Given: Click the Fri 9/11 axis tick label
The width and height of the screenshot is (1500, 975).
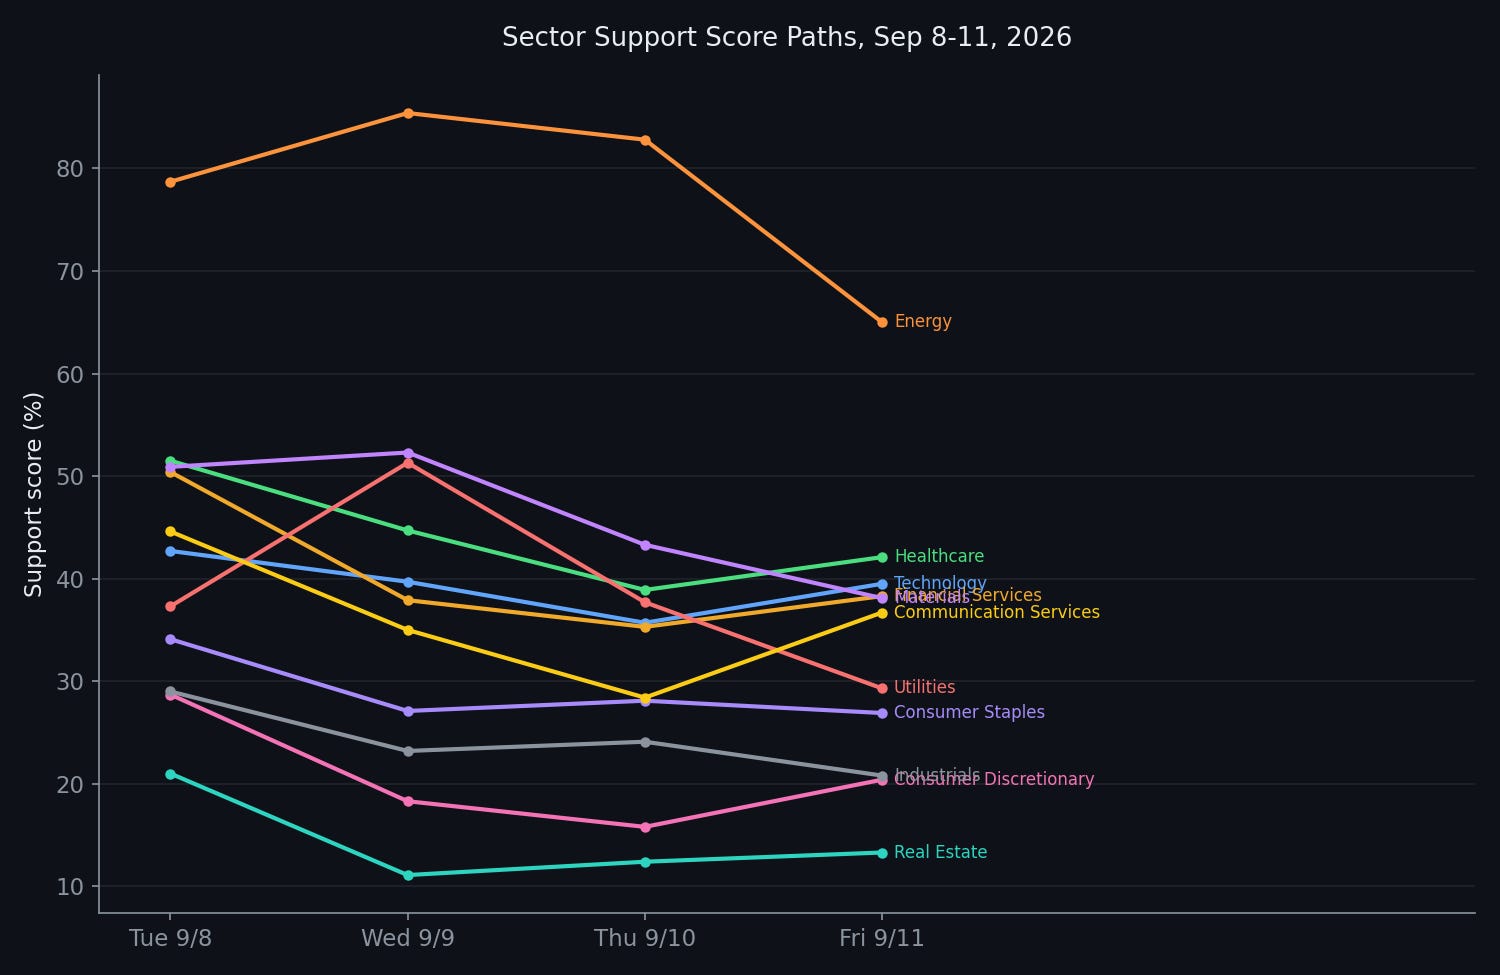Looking at the screenshot, I should pyautogui.click(x=882, y=938).
